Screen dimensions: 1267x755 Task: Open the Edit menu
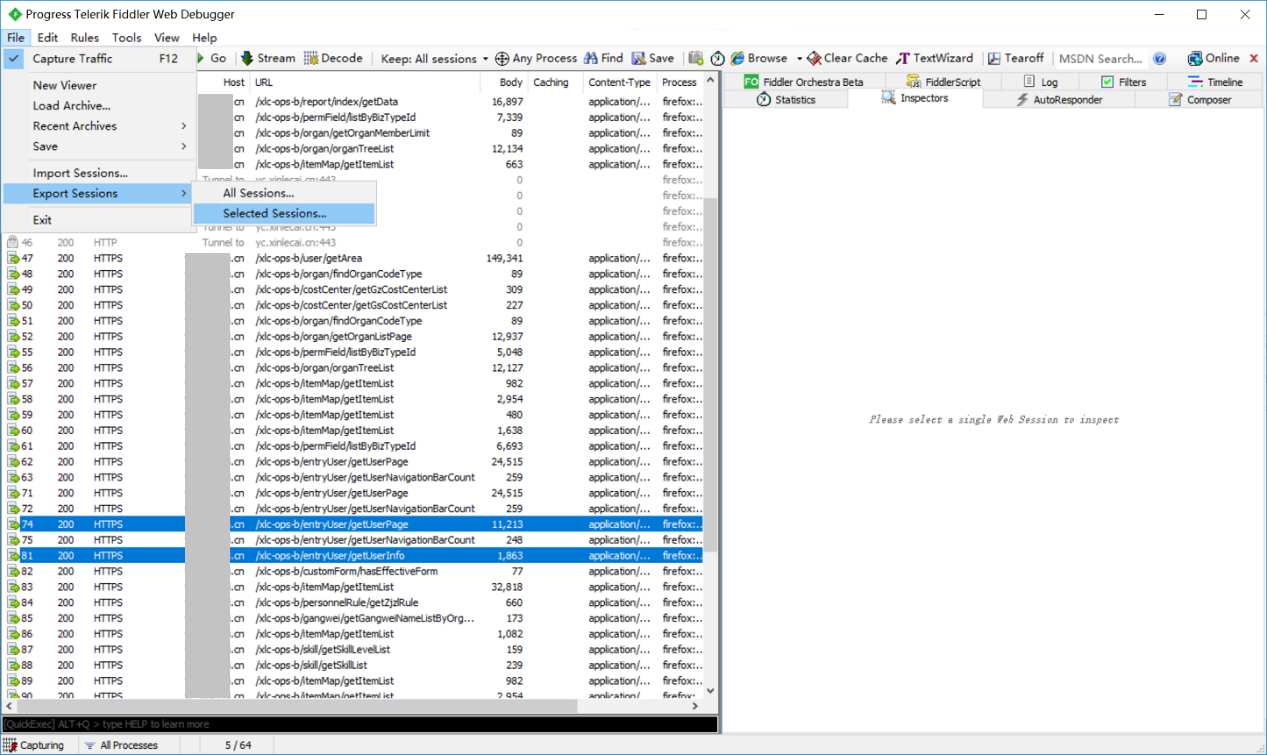pyautogui.click(x=48, y=38)
